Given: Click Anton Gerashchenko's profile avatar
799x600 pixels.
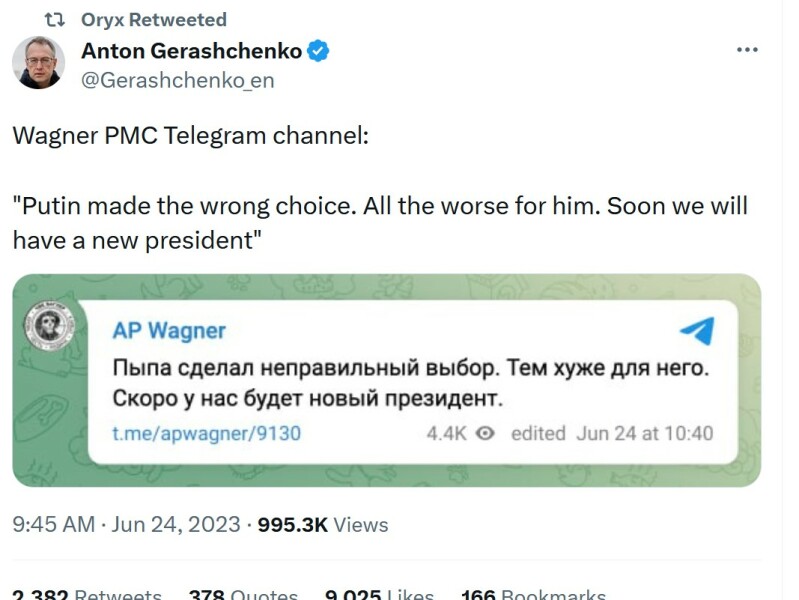Looking at the screenshot, I should tap(39, 63).
